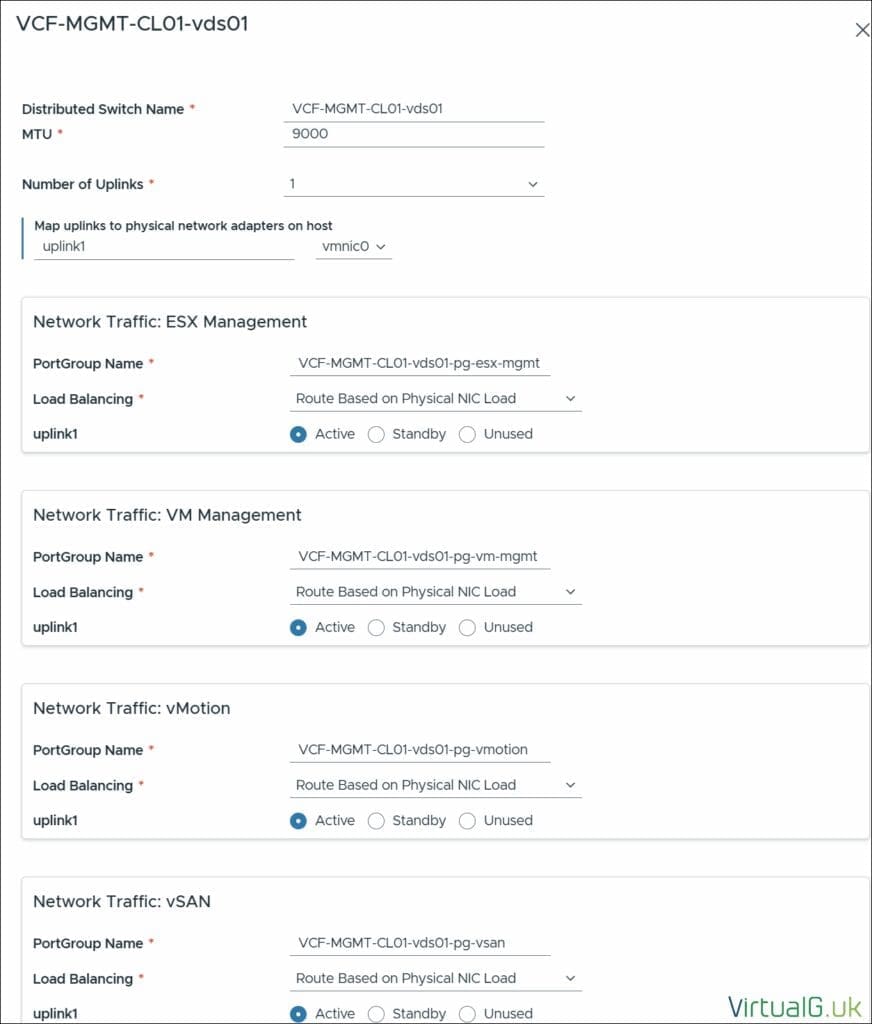Expand ESX Management Load Balancing dropdown

tap(436, 399)
